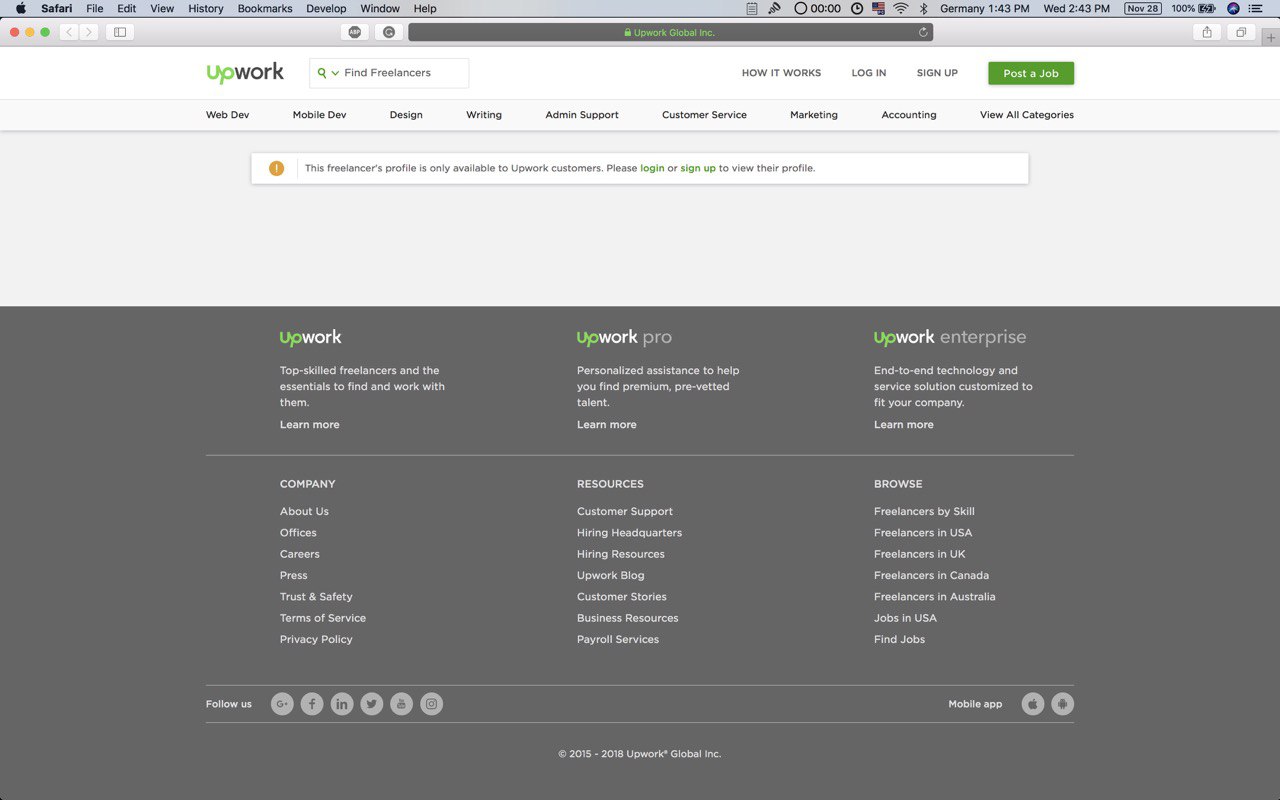Add a new tab with the plus button

1271,37
